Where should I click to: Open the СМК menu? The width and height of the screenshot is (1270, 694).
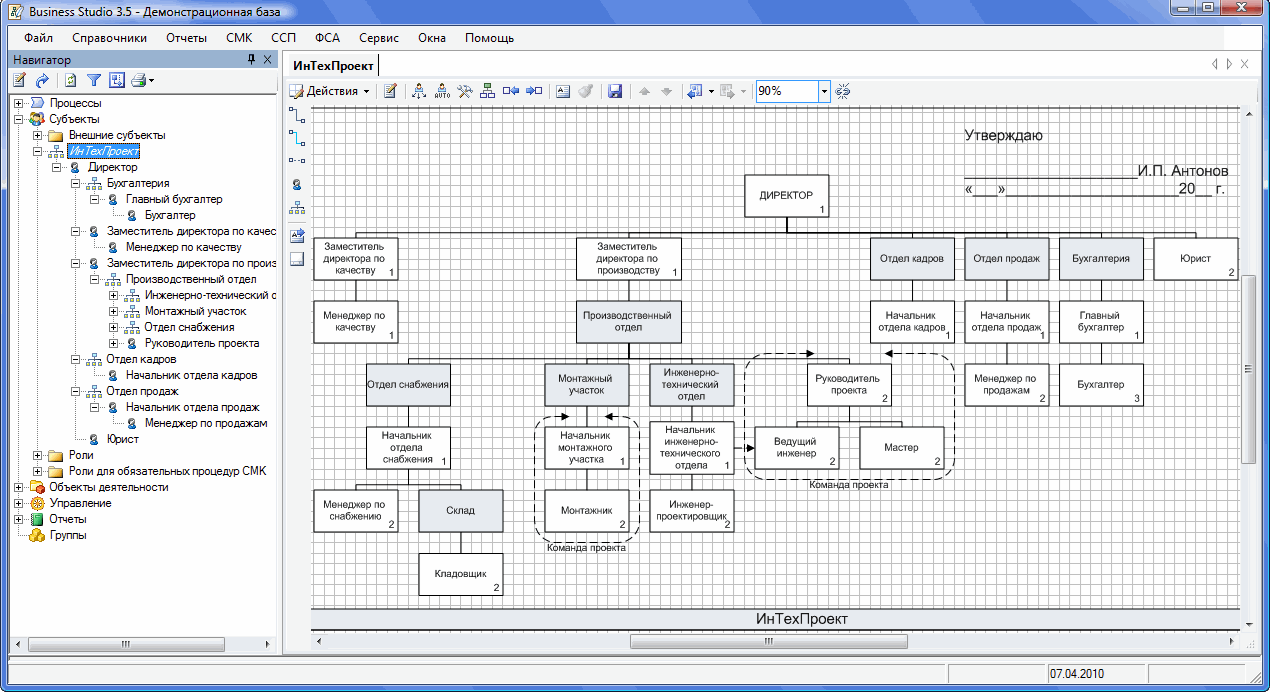coord(239,38)
